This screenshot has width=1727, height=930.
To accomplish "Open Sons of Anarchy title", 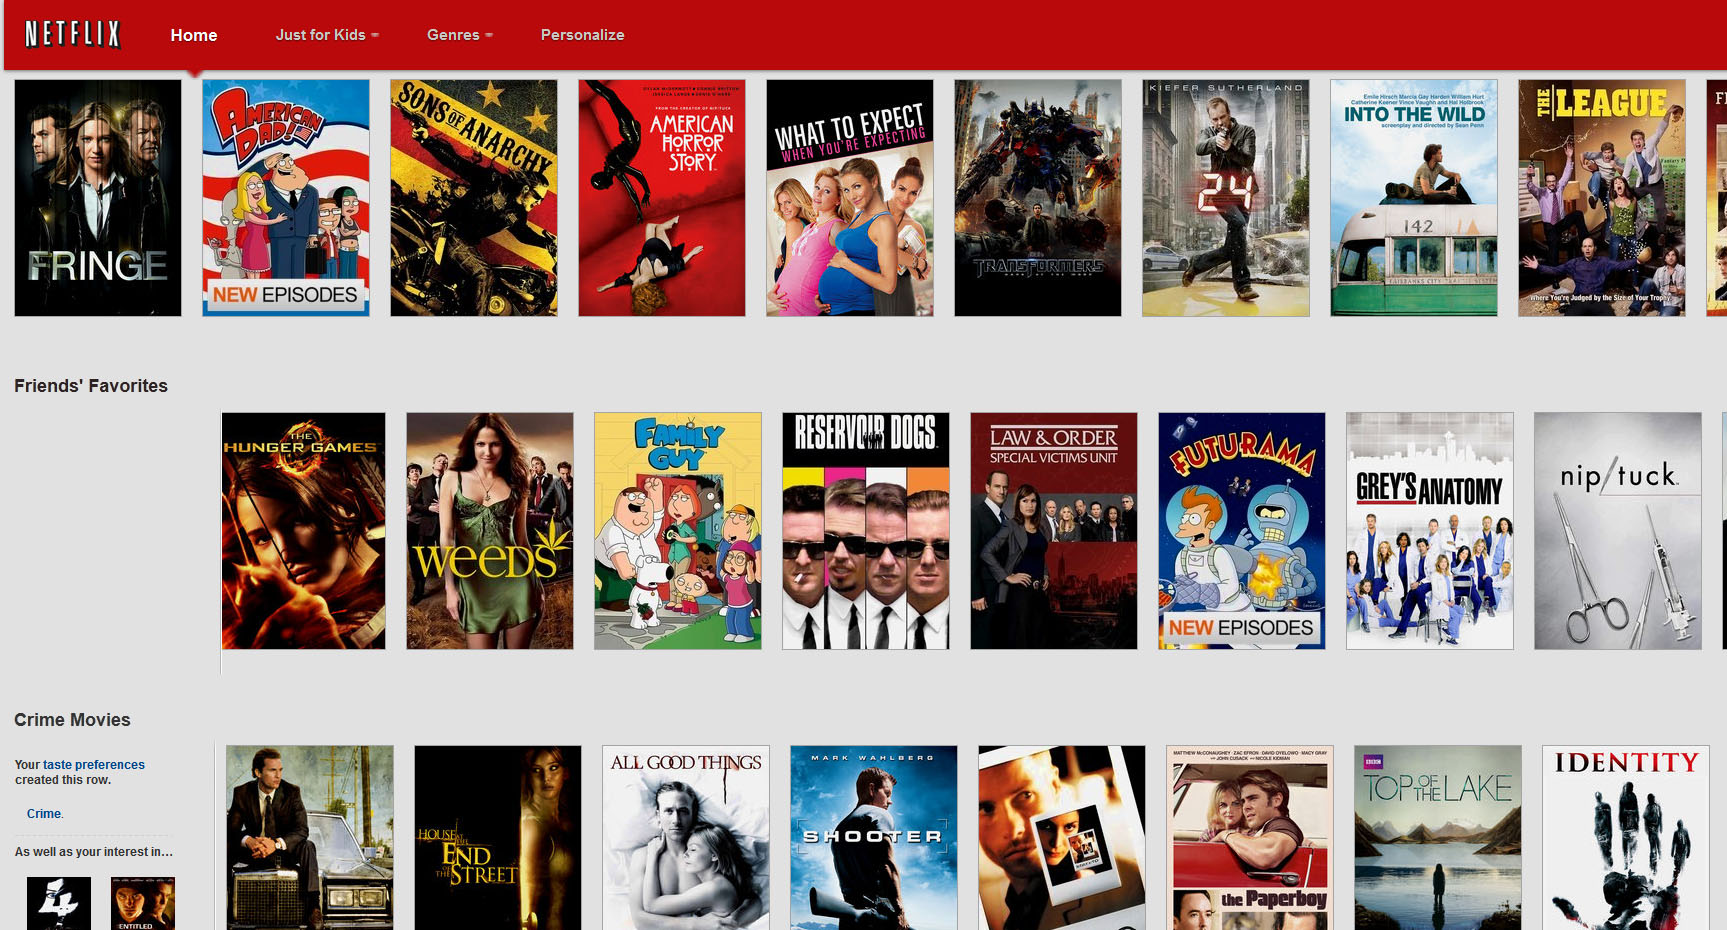I will click(x=474, y=198).
